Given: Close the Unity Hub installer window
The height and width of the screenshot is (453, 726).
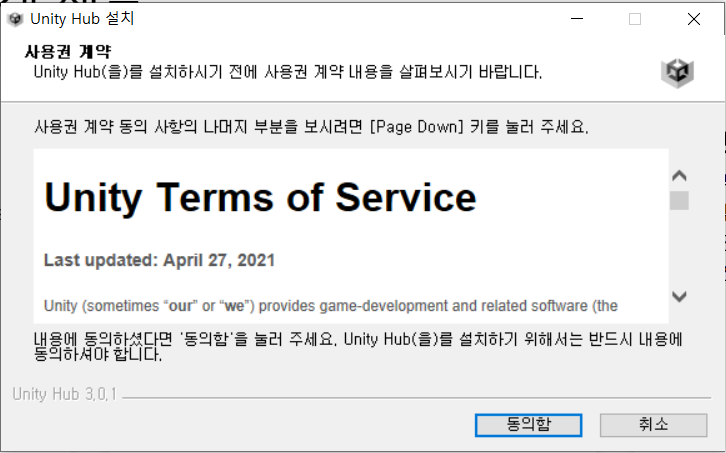Looking at the screenshot, I should pyautogui.click(x=694, y=19).
